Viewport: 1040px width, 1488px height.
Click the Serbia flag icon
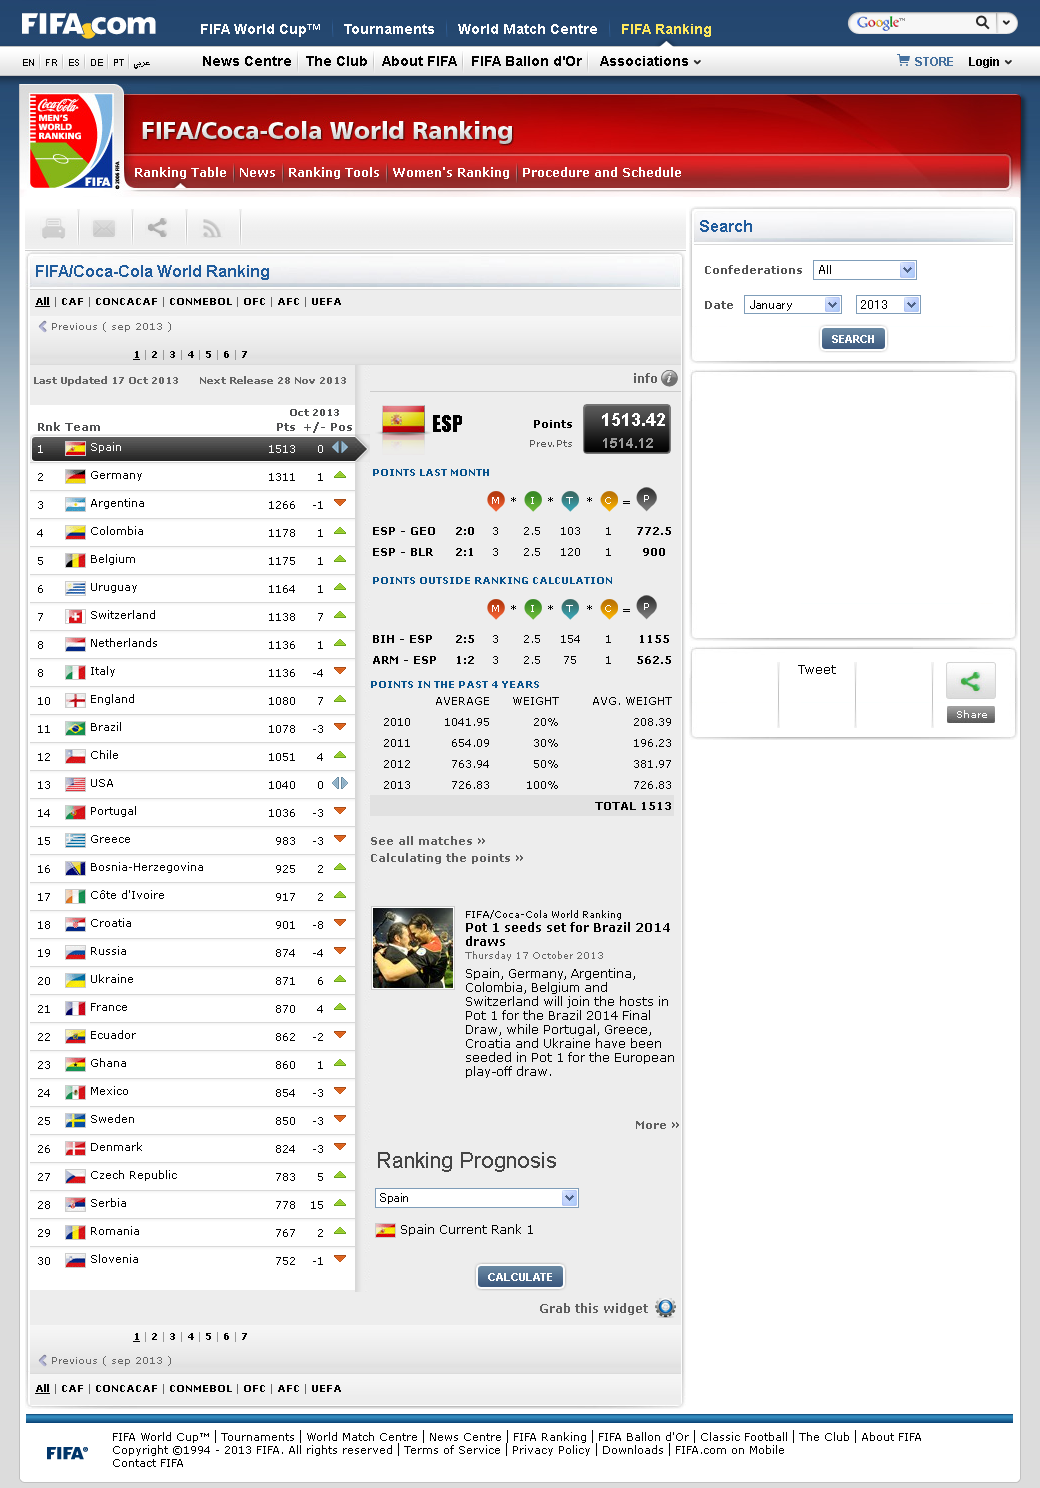click(x=75, y=1204)
